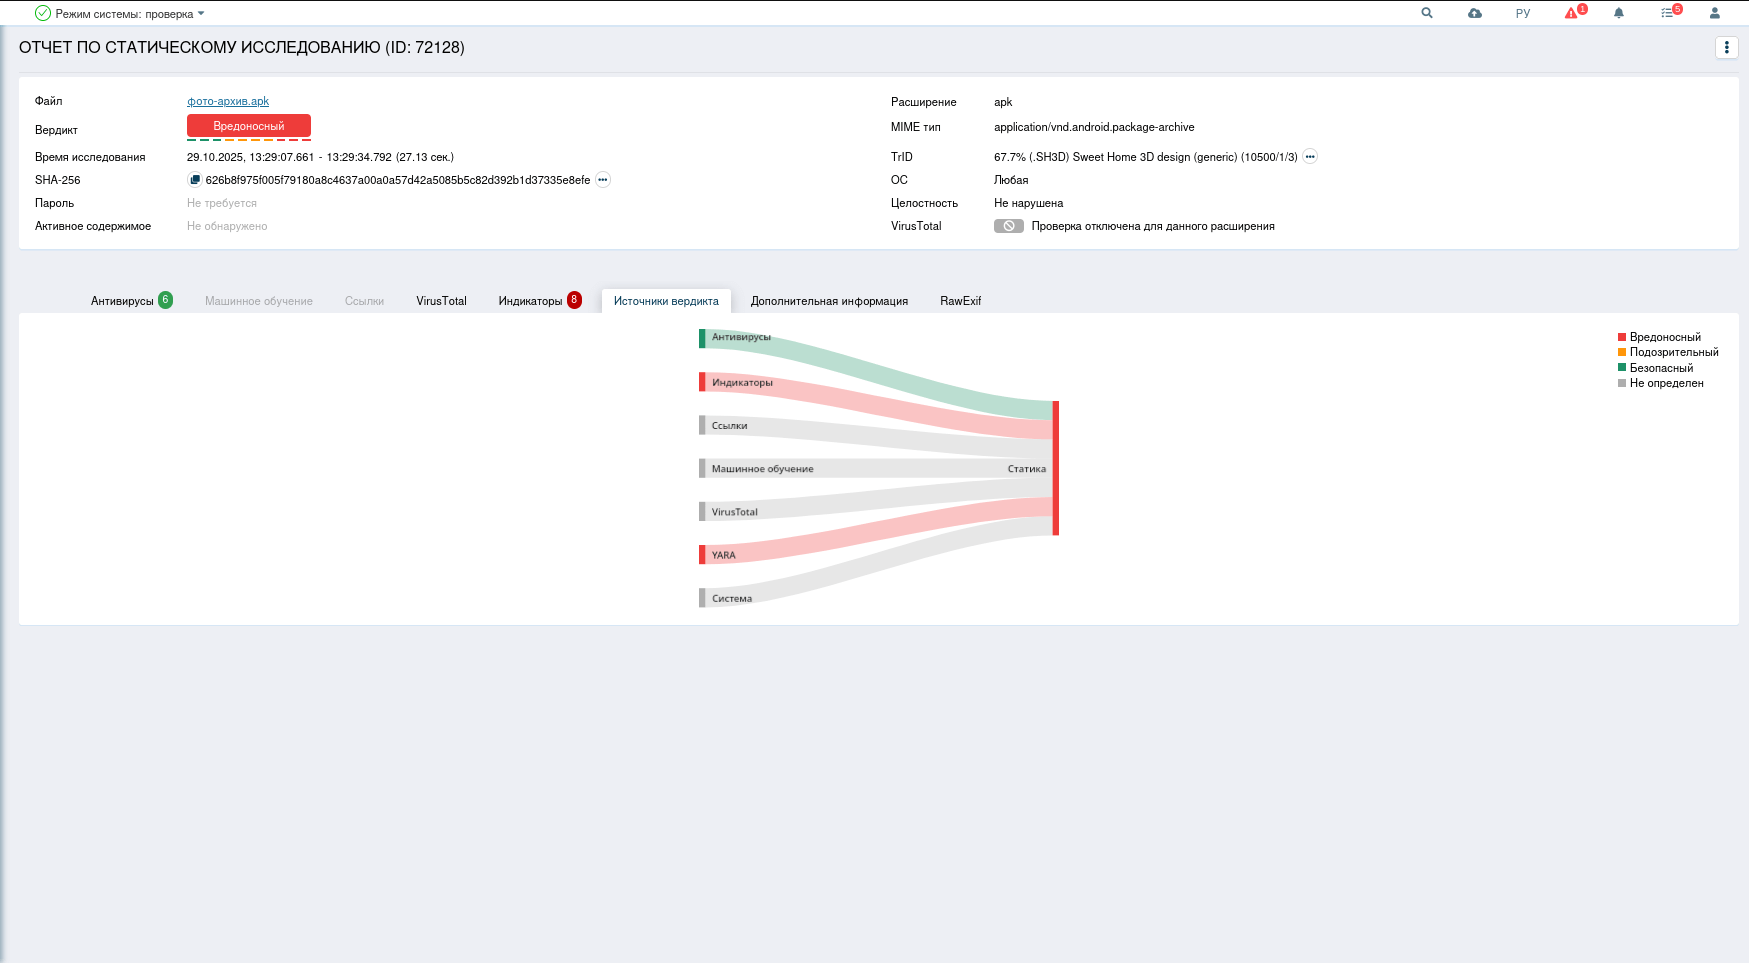Open the report three-dot menu
1749x963 pixels.
click(1726, 47)
